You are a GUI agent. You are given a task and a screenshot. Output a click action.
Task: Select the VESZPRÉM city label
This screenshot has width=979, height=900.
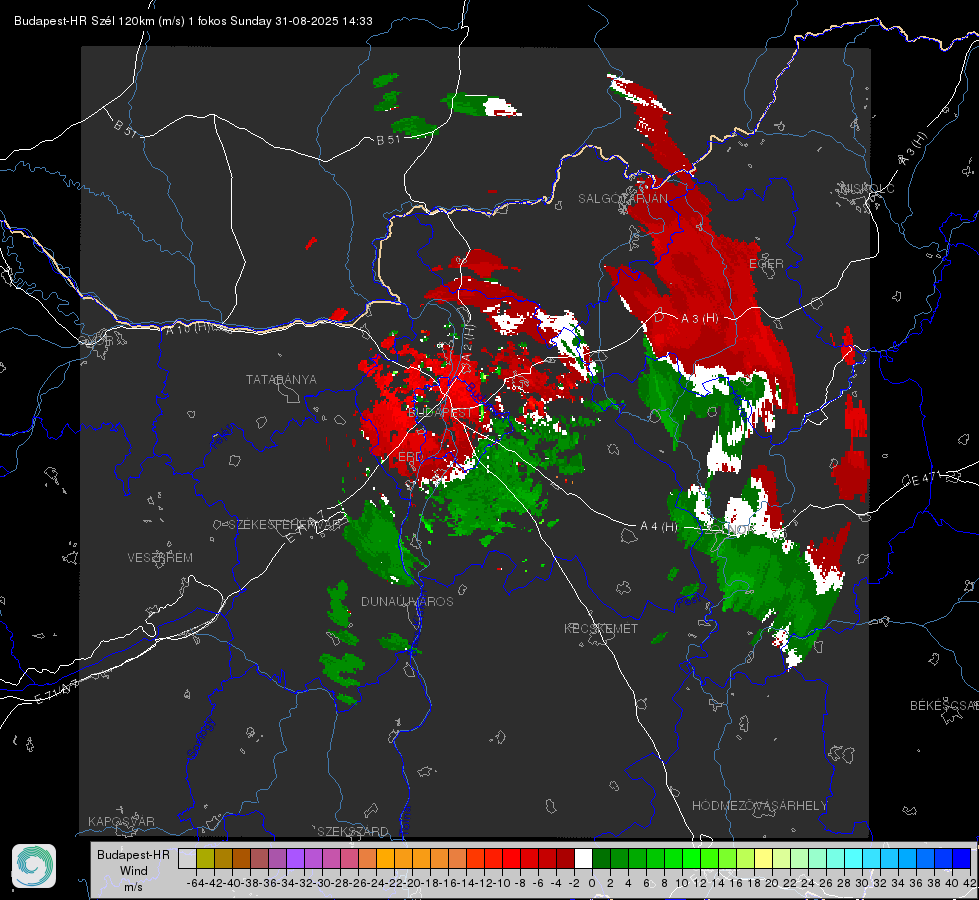click(160, 557)
